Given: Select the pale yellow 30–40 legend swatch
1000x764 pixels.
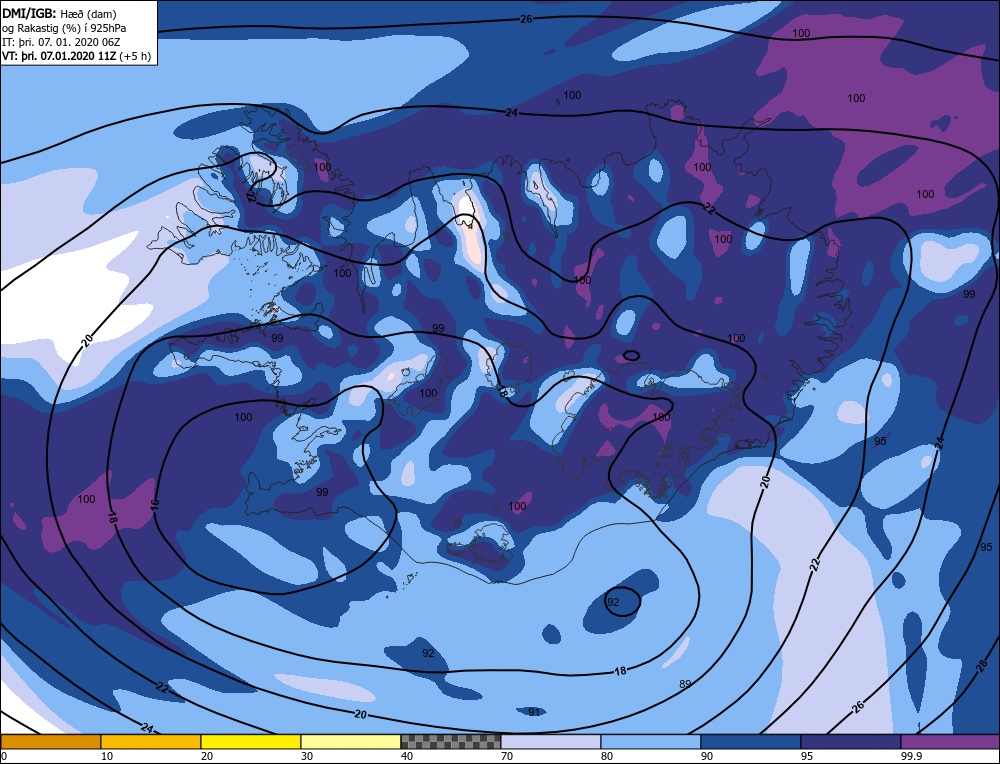Looking at the screenshot, I should [351, 741].
